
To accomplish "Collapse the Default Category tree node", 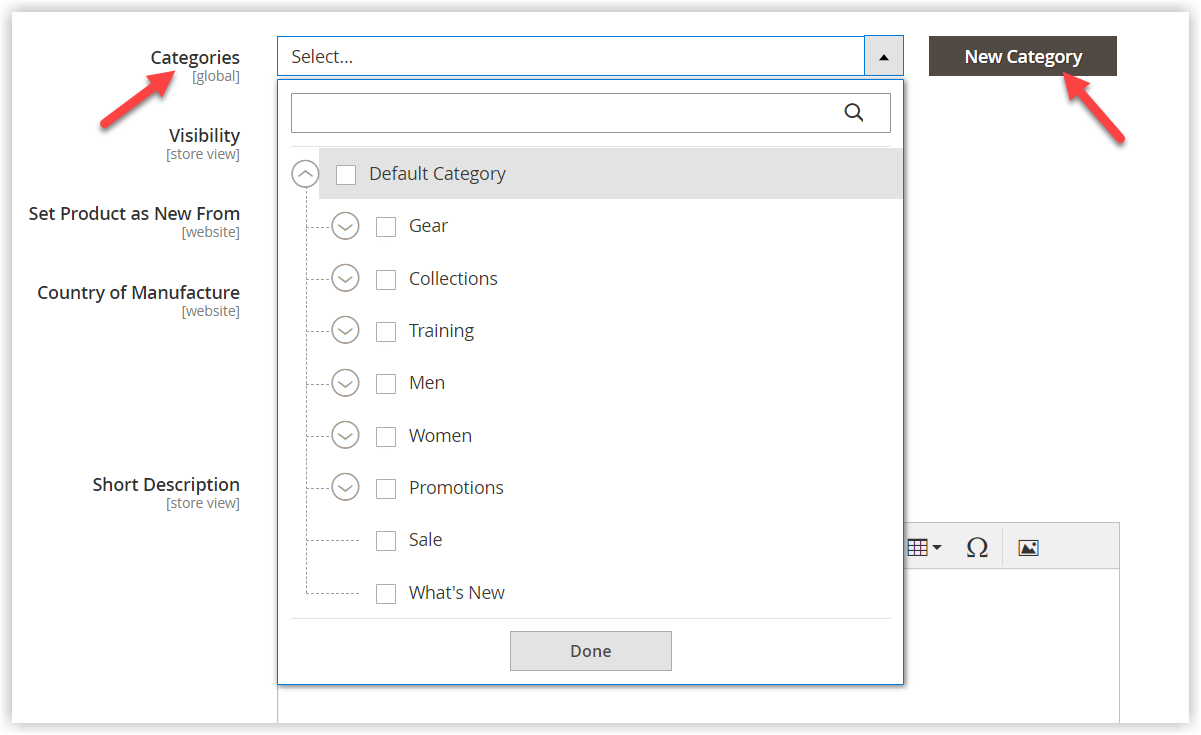I will [305, 174].
